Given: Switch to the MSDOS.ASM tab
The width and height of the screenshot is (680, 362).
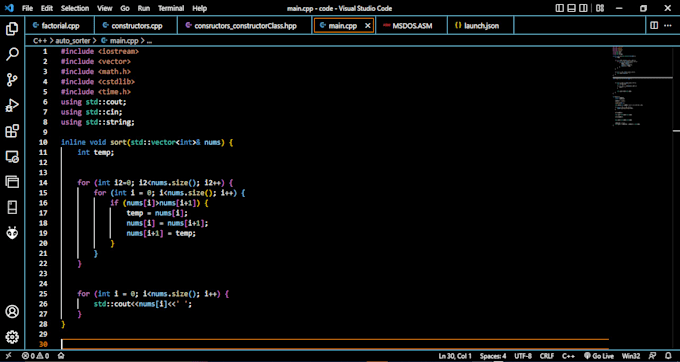Looking at the screenshot, I should coord(411,26).
